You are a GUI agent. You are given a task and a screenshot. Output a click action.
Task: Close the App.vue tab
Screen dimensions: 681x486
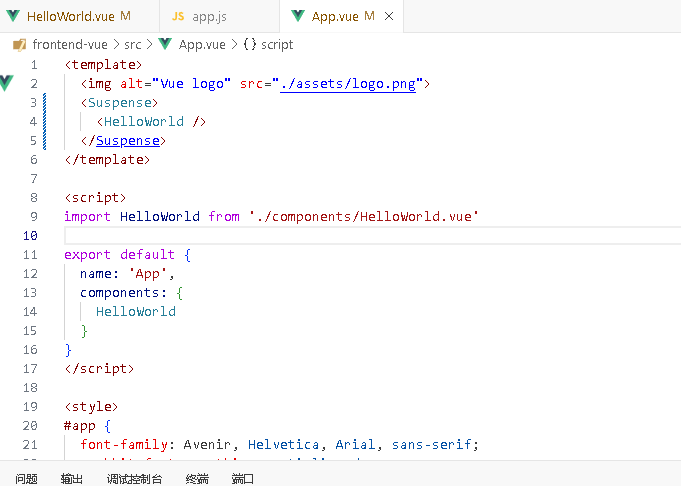click(389, 17)
